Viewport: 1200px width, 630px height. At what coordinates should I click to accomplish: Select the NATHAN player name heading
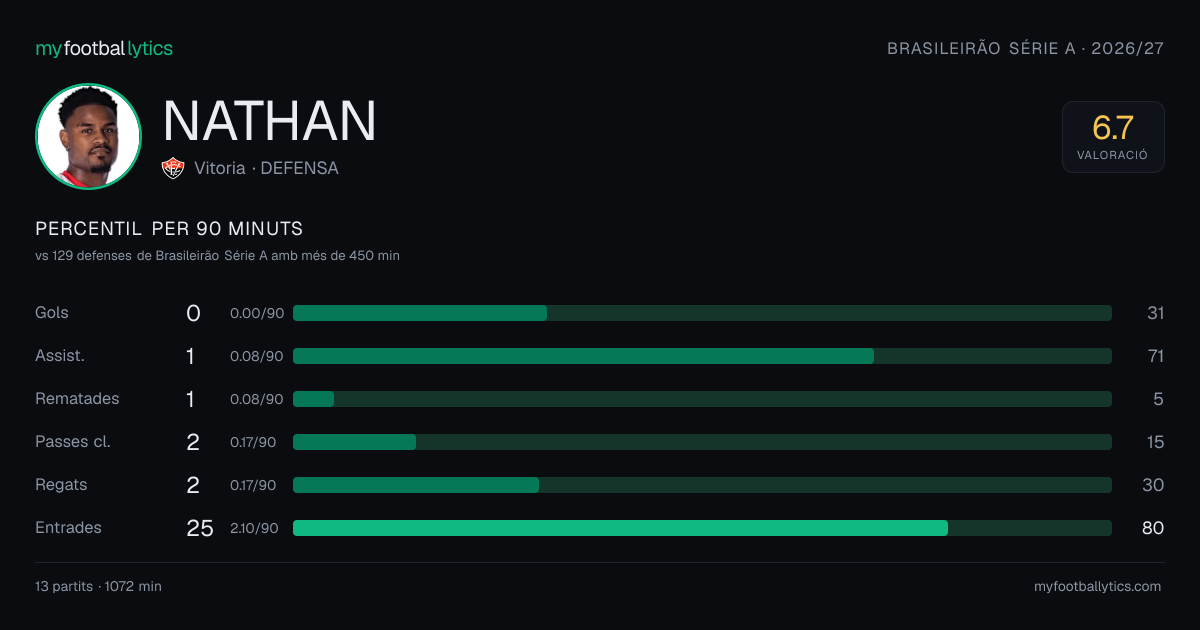[269, 121]
